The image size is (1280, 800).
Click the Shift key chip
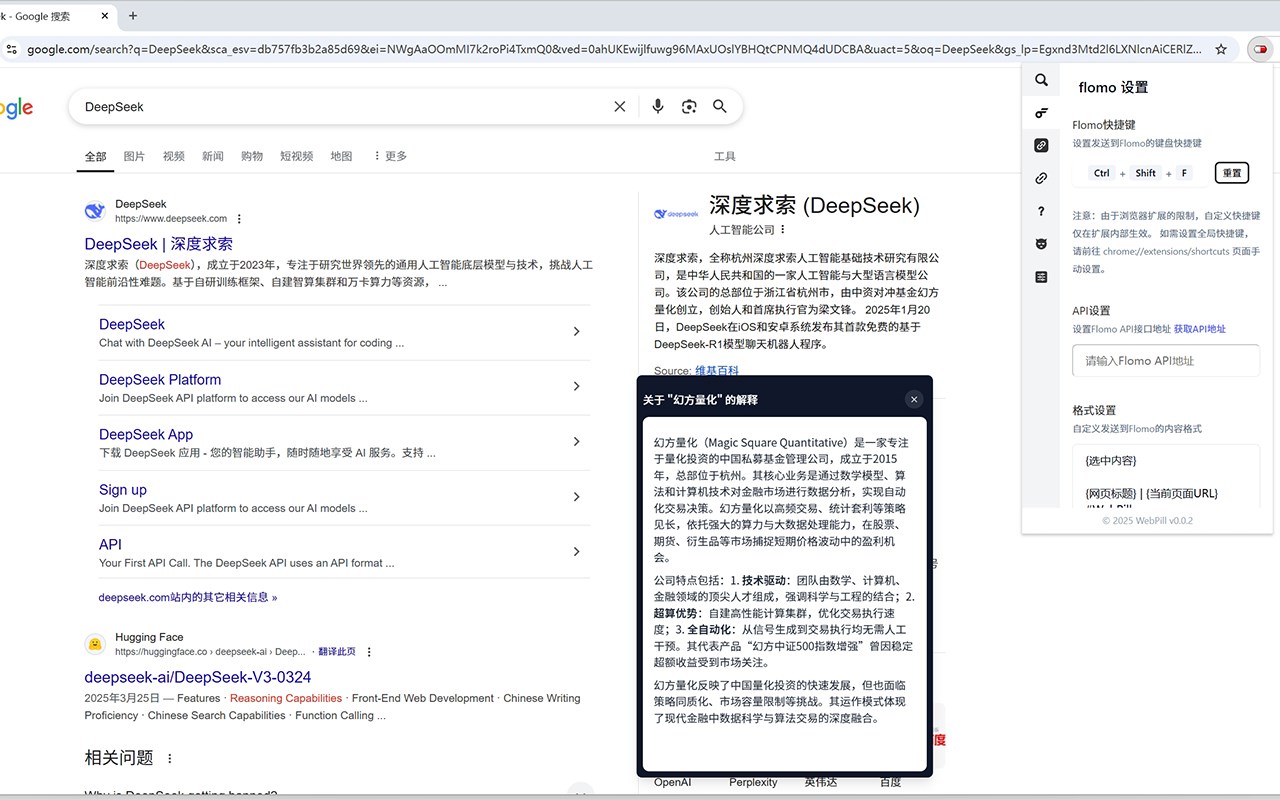pos(1146,173)
